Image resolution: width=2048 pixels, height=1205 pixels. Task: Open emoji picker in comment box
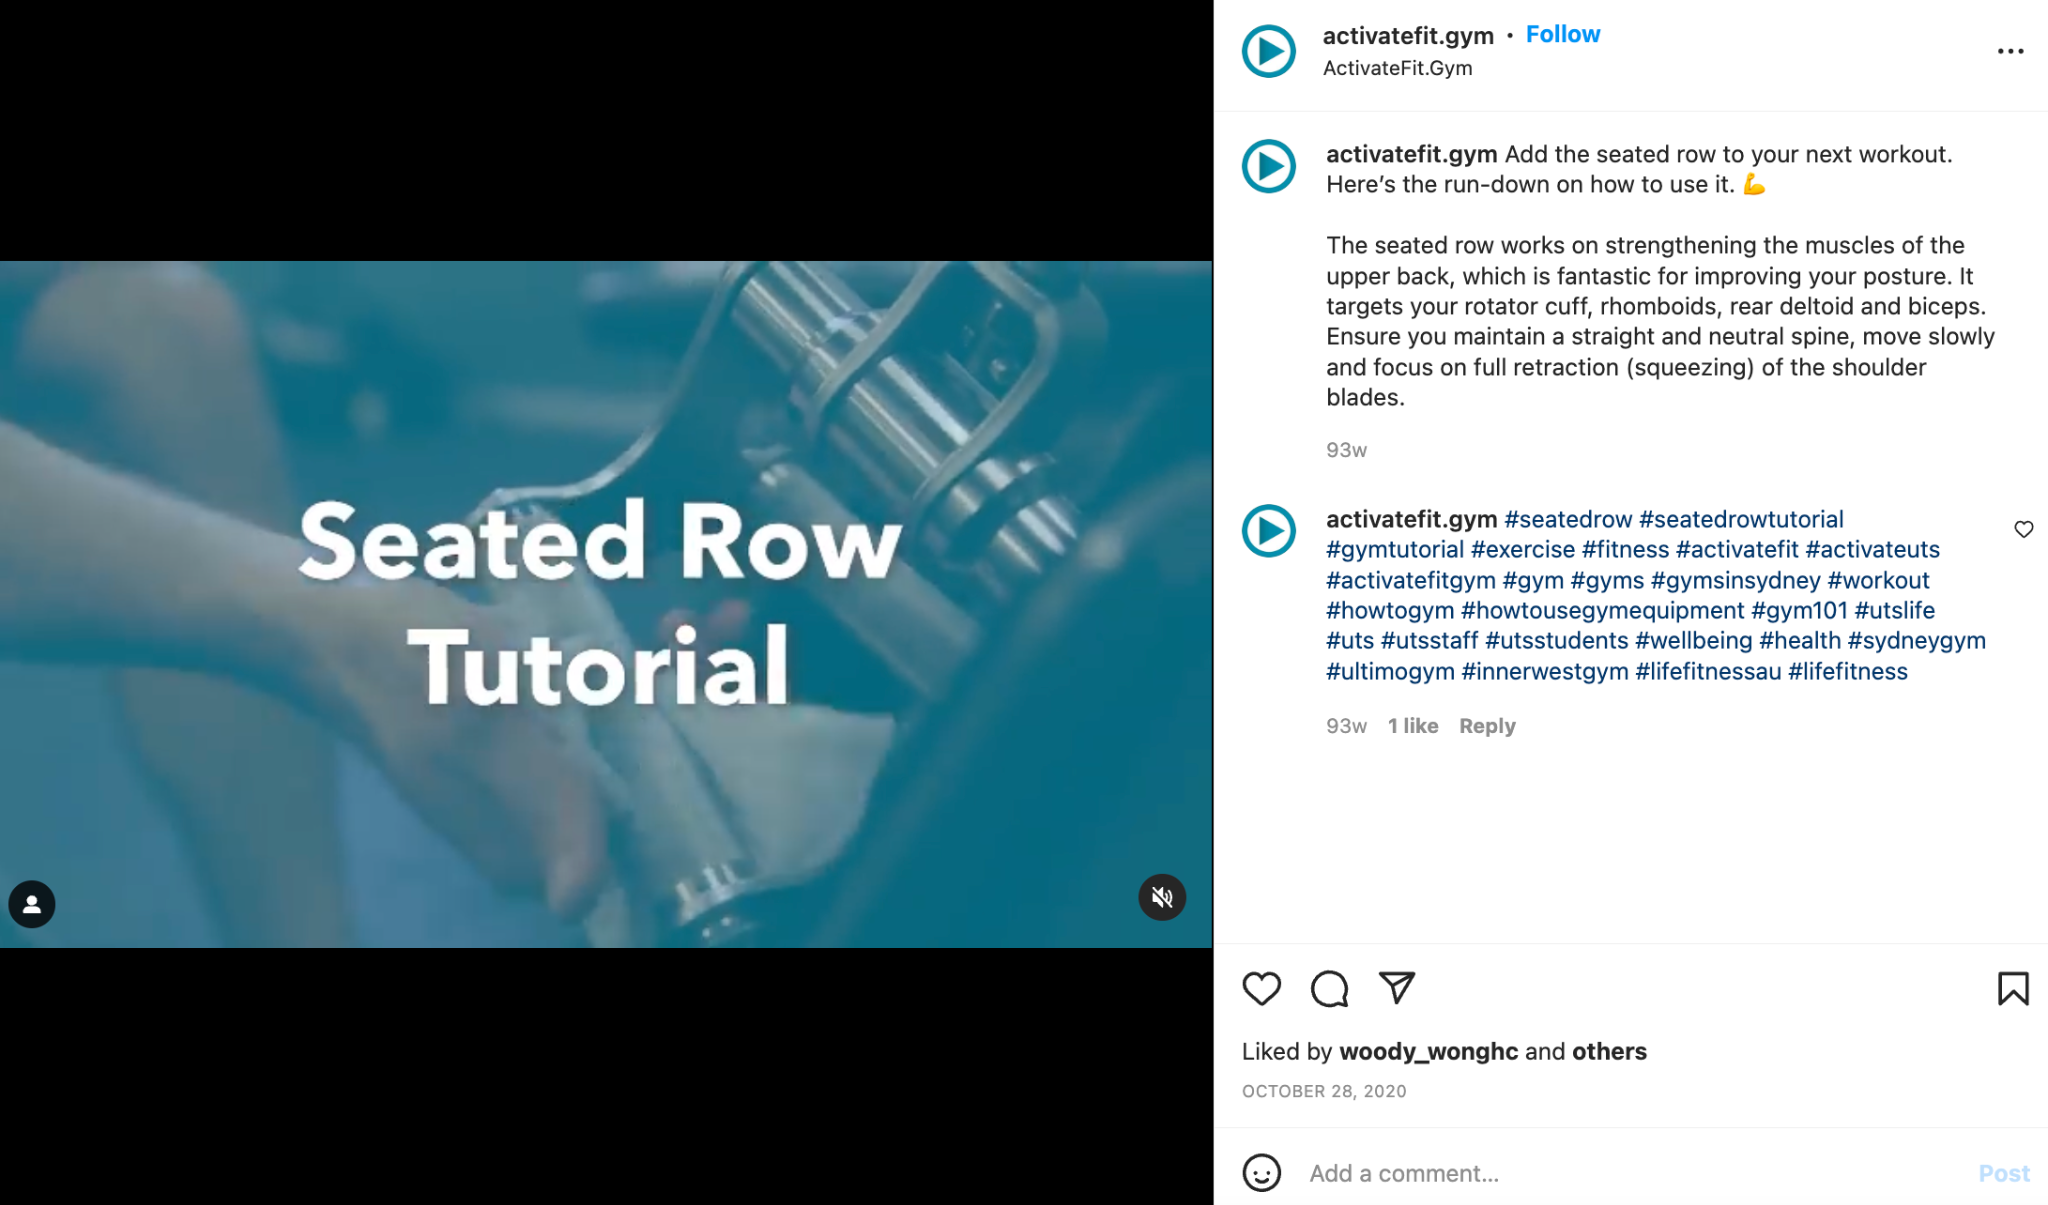pos(1261,1172)
